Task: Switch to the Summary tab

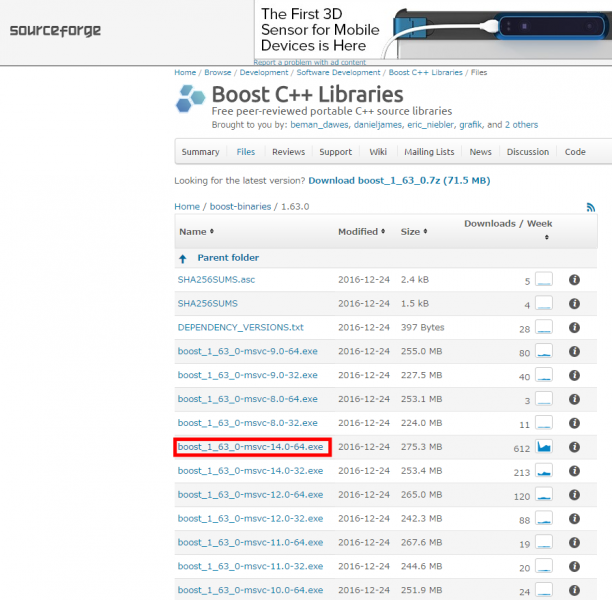Action: 200,152
